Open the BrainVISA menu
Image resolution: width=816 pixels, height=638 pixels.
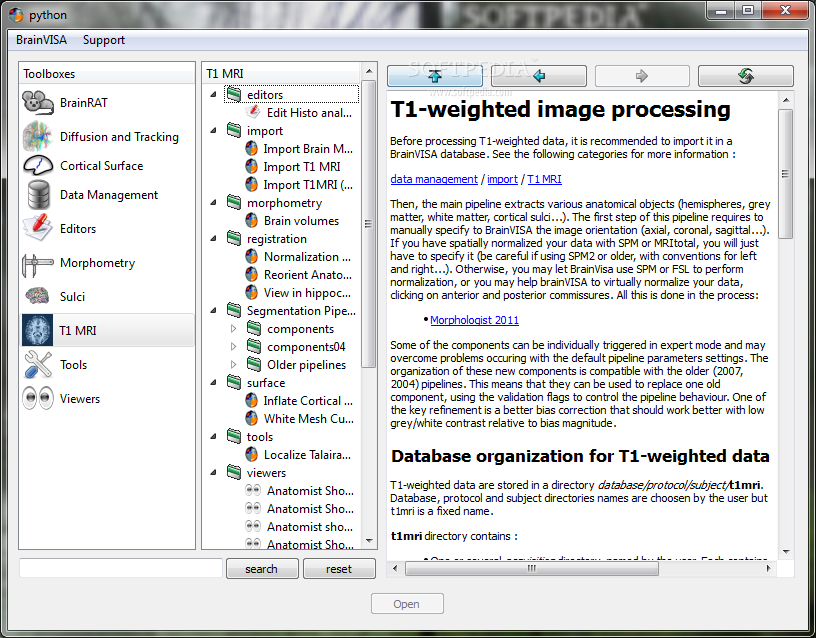click(41, 40)
